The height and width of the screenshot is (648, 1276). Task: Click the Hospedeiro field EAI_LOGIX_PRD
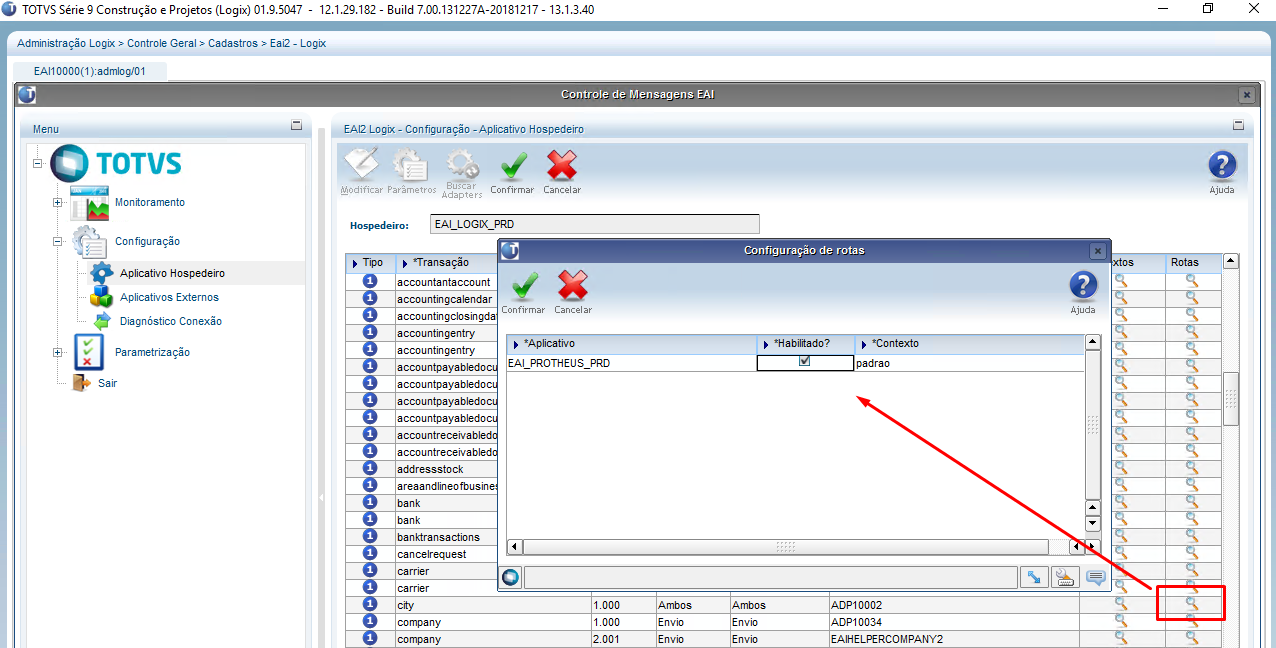click(x=595, y=224)
